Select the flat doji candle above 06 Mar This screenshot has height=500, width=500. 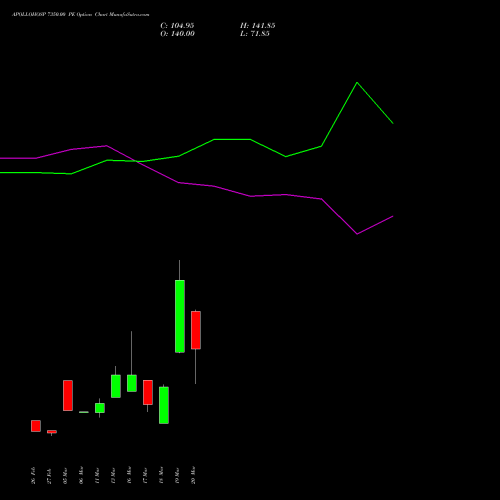pyautogui.click(x=84, y=412)
